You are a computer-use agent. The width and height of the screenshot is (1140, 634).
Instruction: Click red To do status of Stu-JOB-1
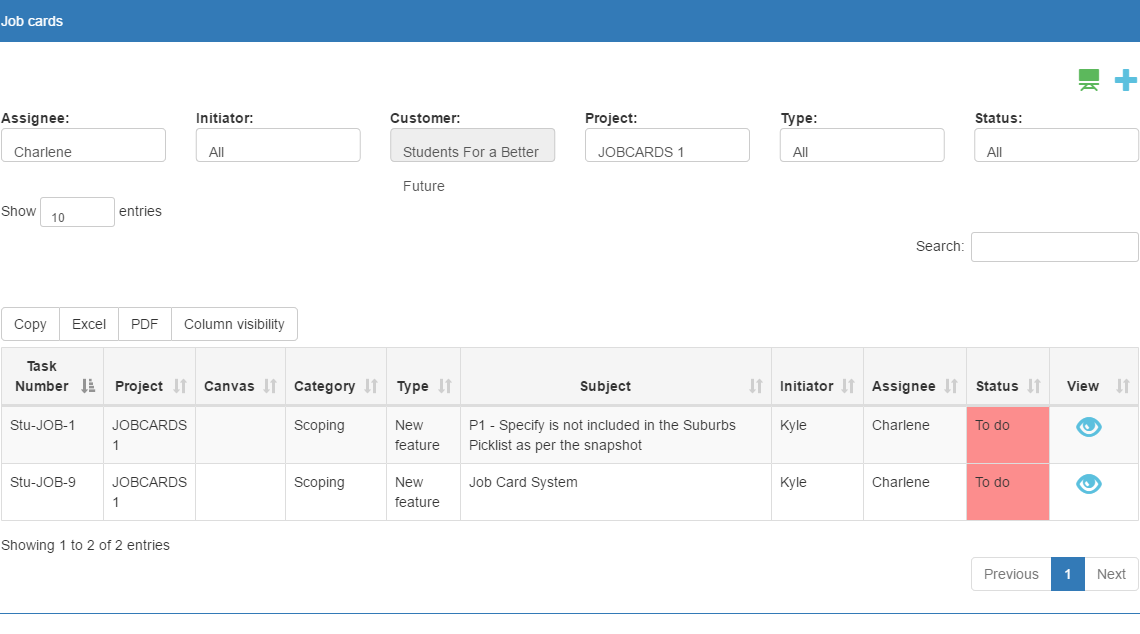pos(1008,435)
